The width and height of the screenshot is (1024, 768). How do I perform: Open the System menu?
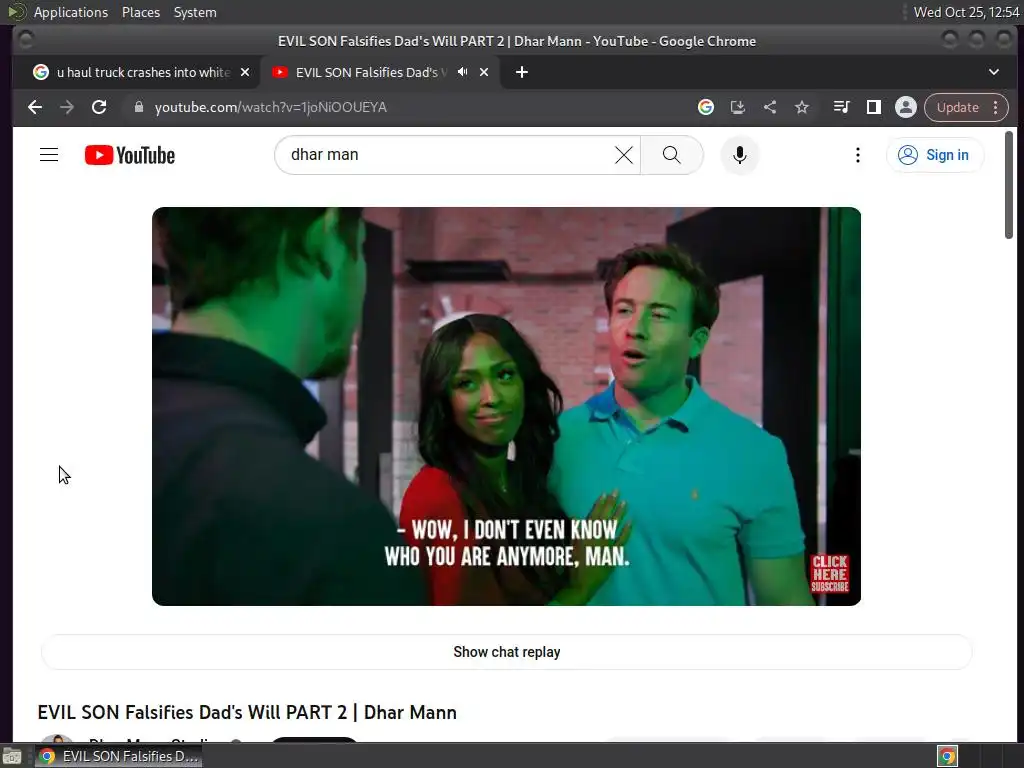(x=195, y=12)
